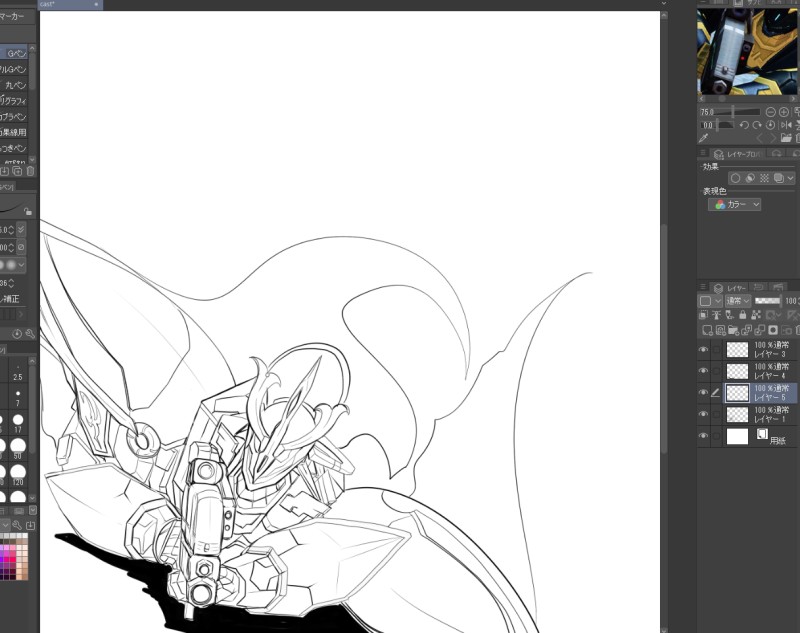Viewport: 800px width, 633px height.
Task: Create a new raster layer
Action: coord(707,331)
